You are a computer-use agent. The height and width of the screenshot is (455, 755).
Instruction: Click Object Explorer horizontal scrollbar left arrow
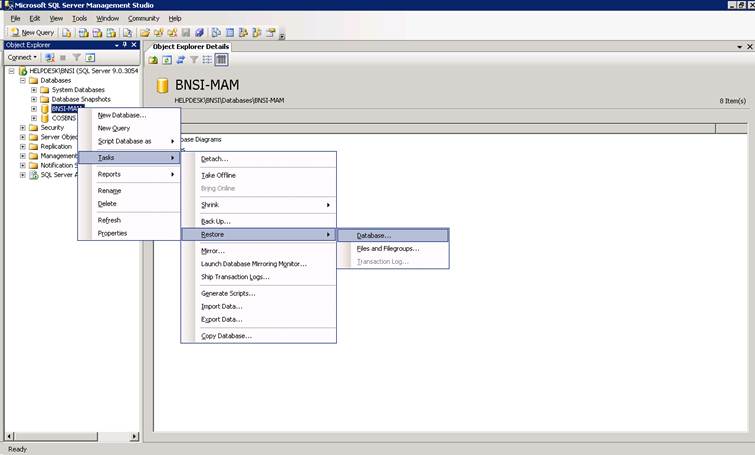(10, 436)
